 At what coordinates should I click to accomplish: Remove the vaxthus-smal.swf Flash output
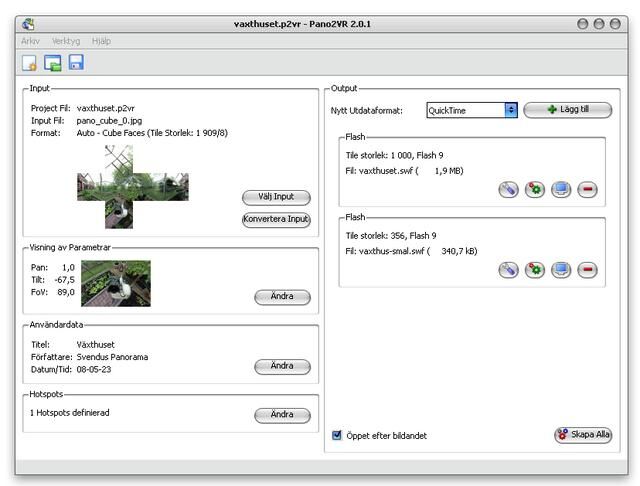[587, 269]
